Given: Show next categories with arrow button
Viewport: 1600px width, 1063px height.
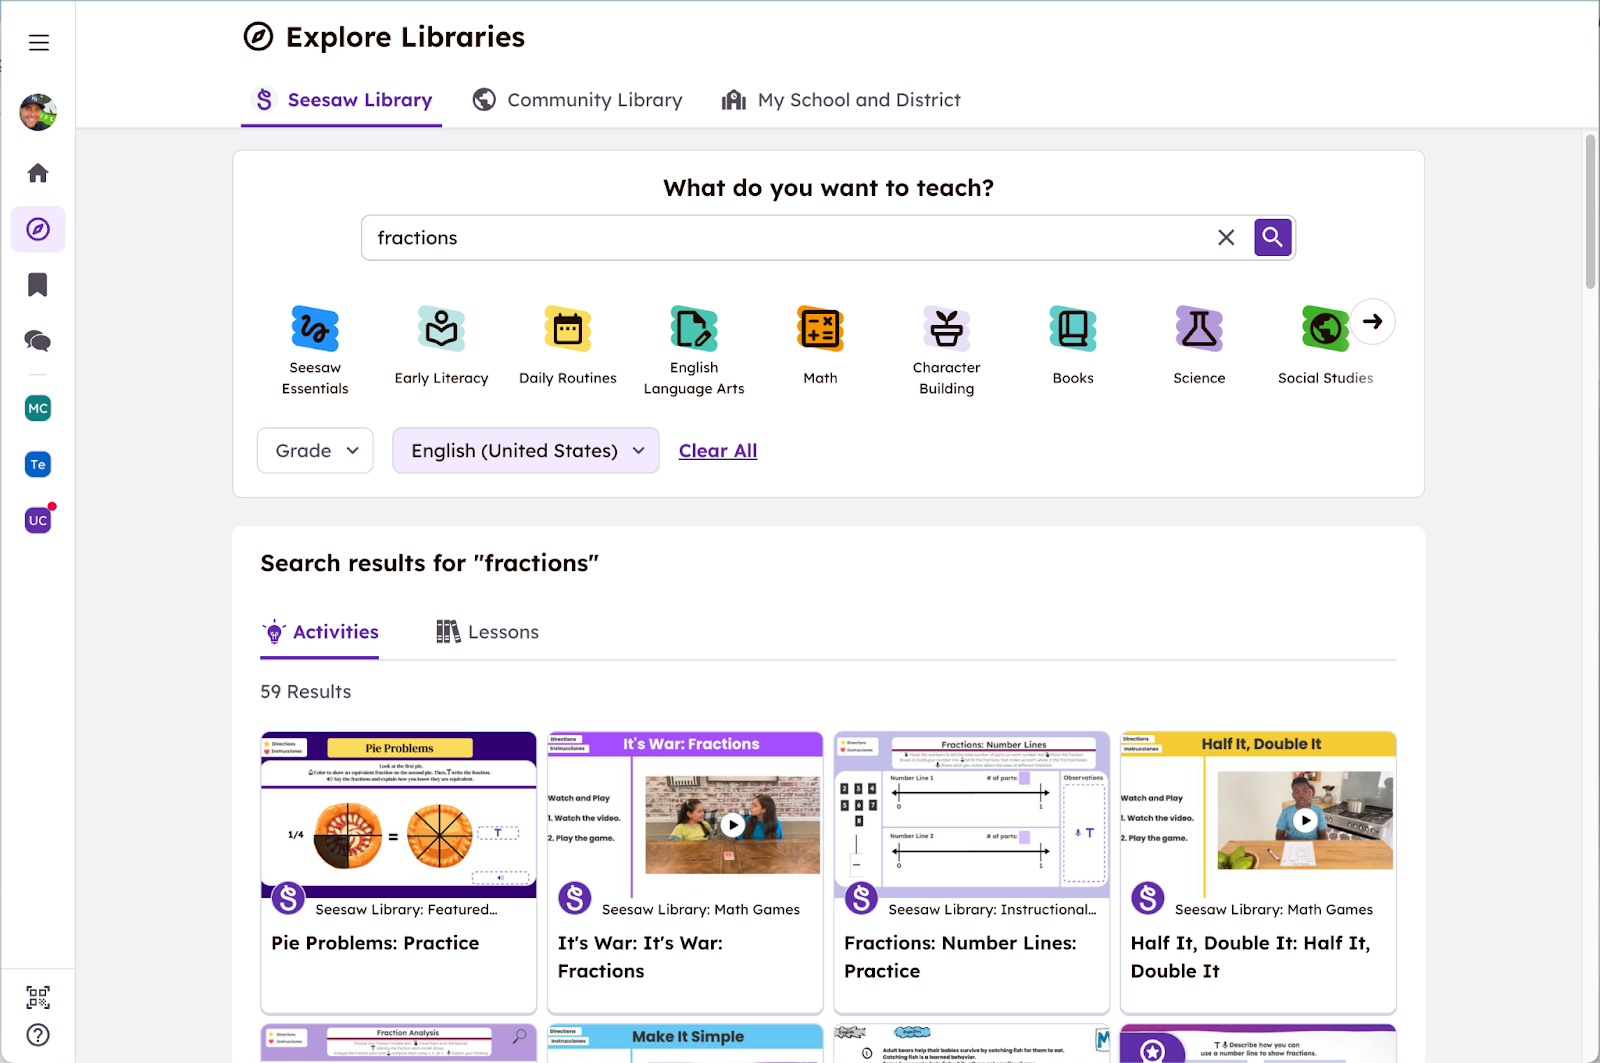Looking at the screenshot, I should 1373,321.
